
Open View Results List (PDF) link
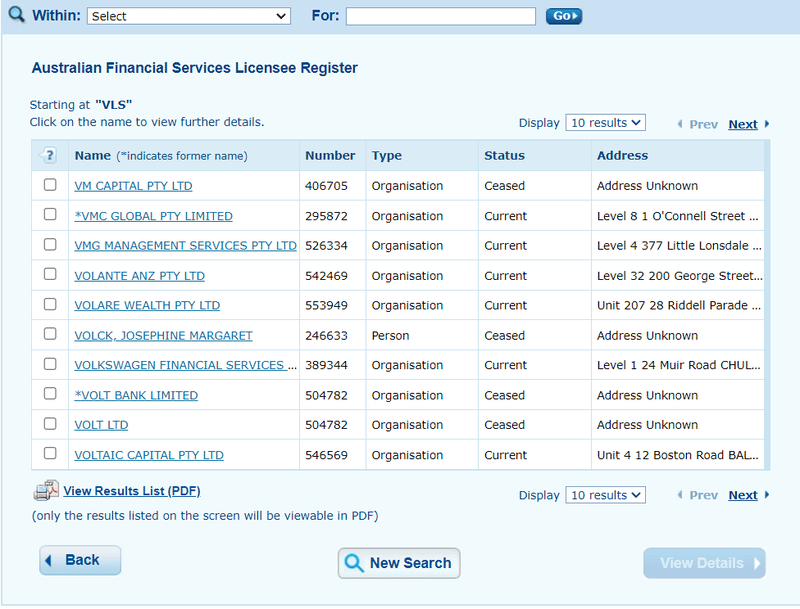pos(132,491)
